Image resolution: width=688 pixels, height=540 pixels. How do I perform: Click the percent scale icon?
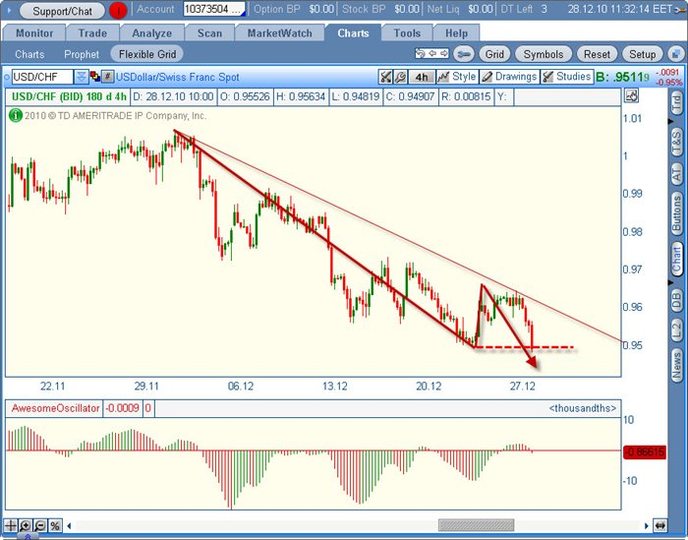(55, 525)
